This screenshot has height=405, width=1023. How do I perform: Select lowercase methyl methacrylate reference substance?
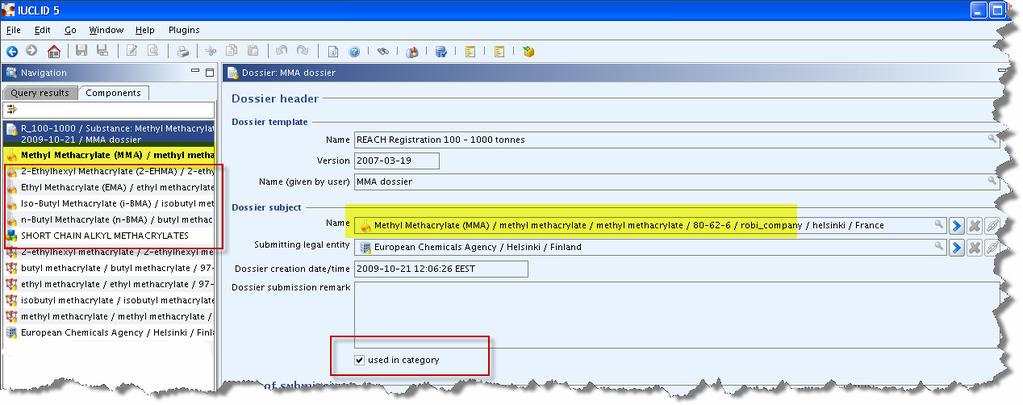[109, 316]
